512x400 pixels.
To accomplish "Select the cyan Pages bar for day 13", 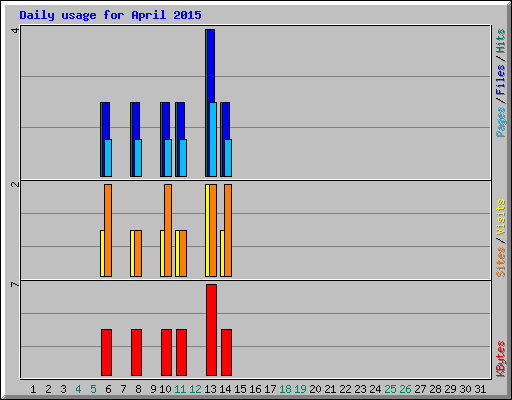I will tap(213, 139).
